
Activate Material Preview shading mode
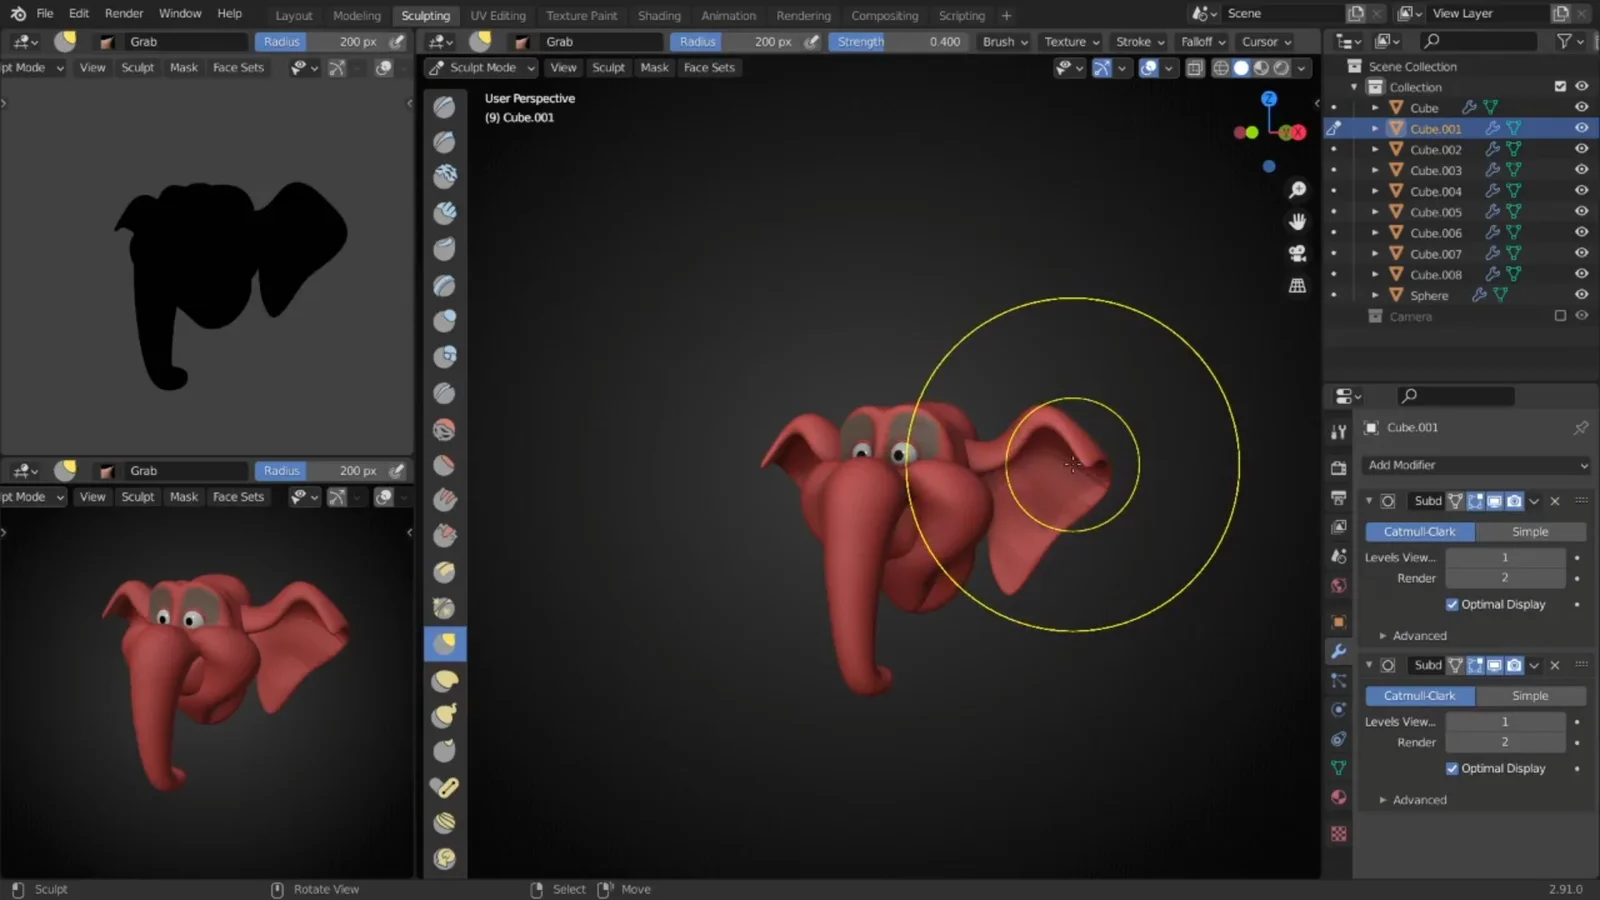pyautogui.click(x=1260, y=67)
